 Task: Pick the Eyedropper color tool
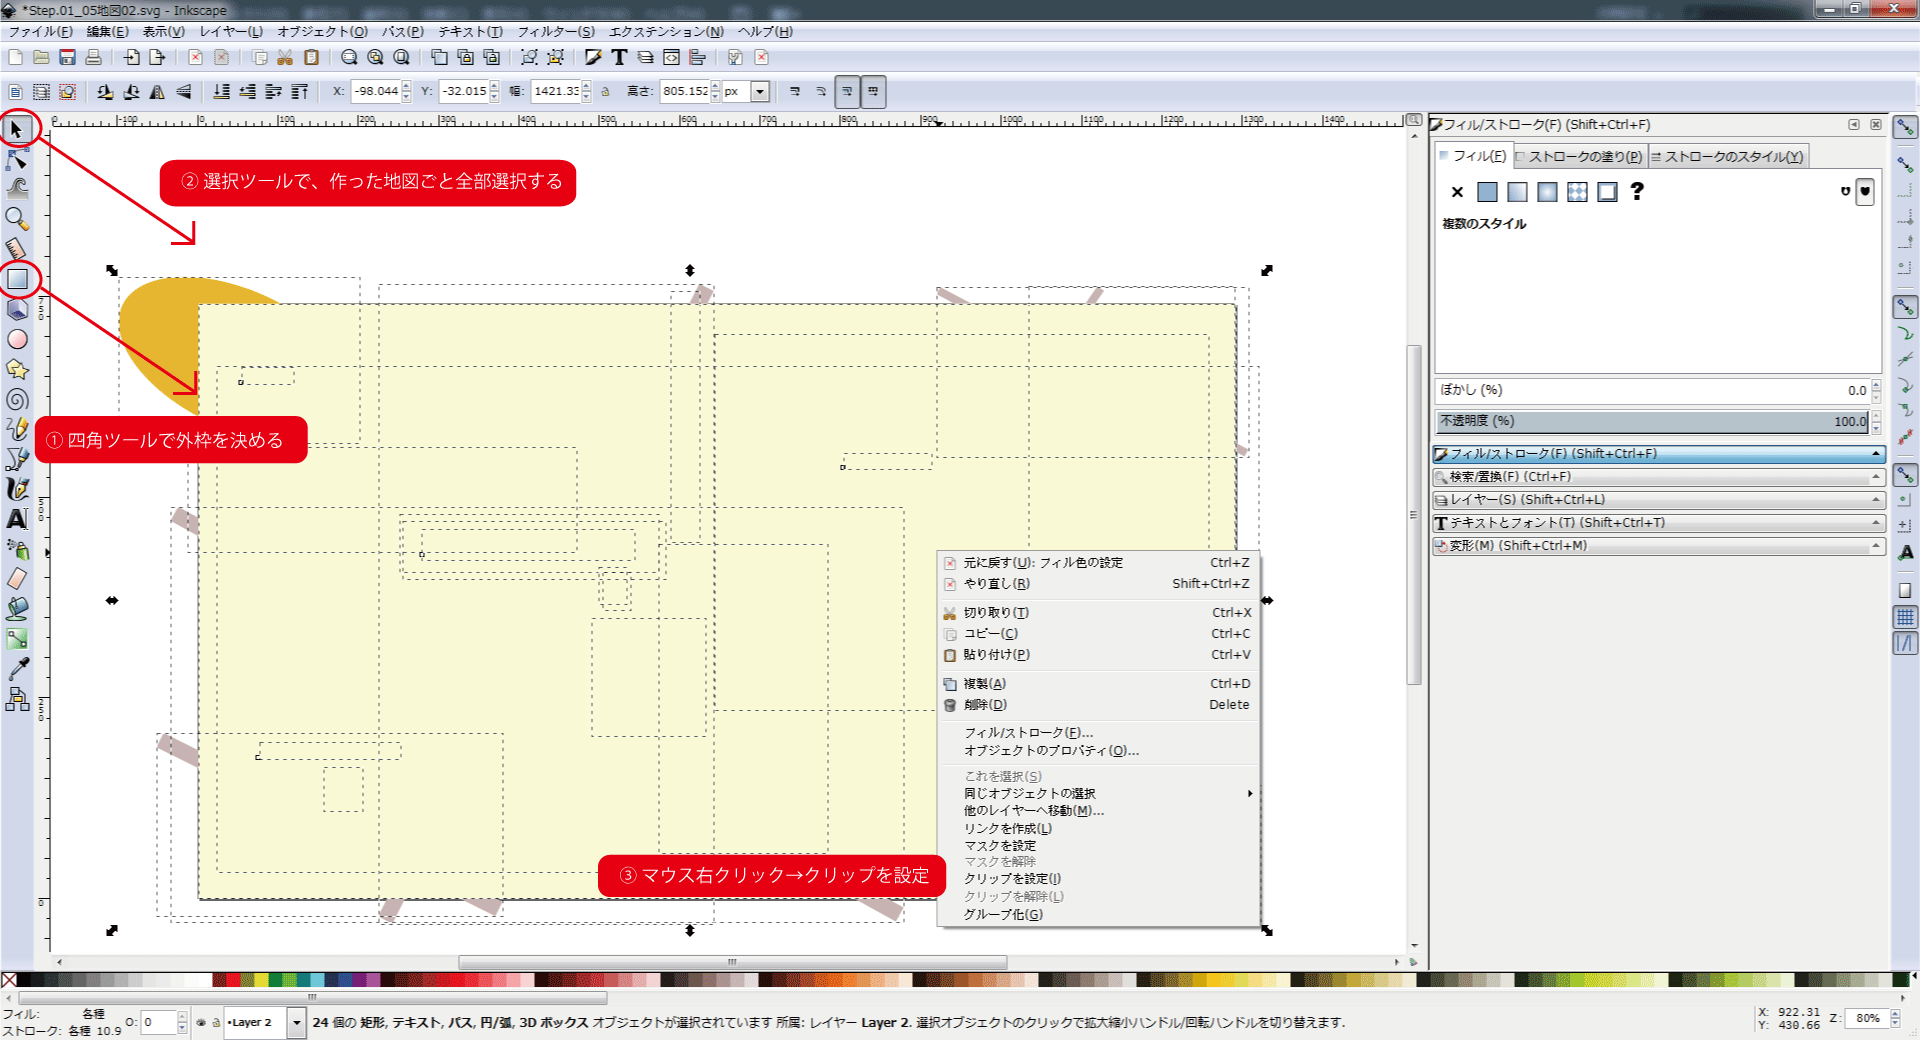coord(17,668)
